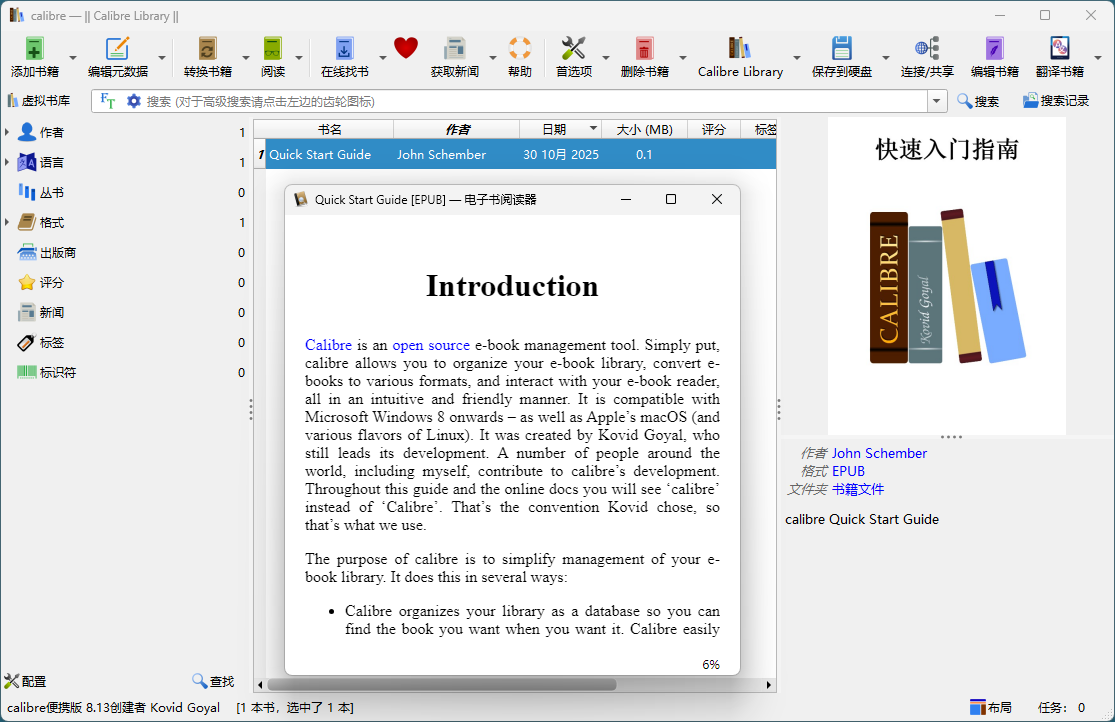Sort by the Date (日期) column header

(x=553, y=129)
